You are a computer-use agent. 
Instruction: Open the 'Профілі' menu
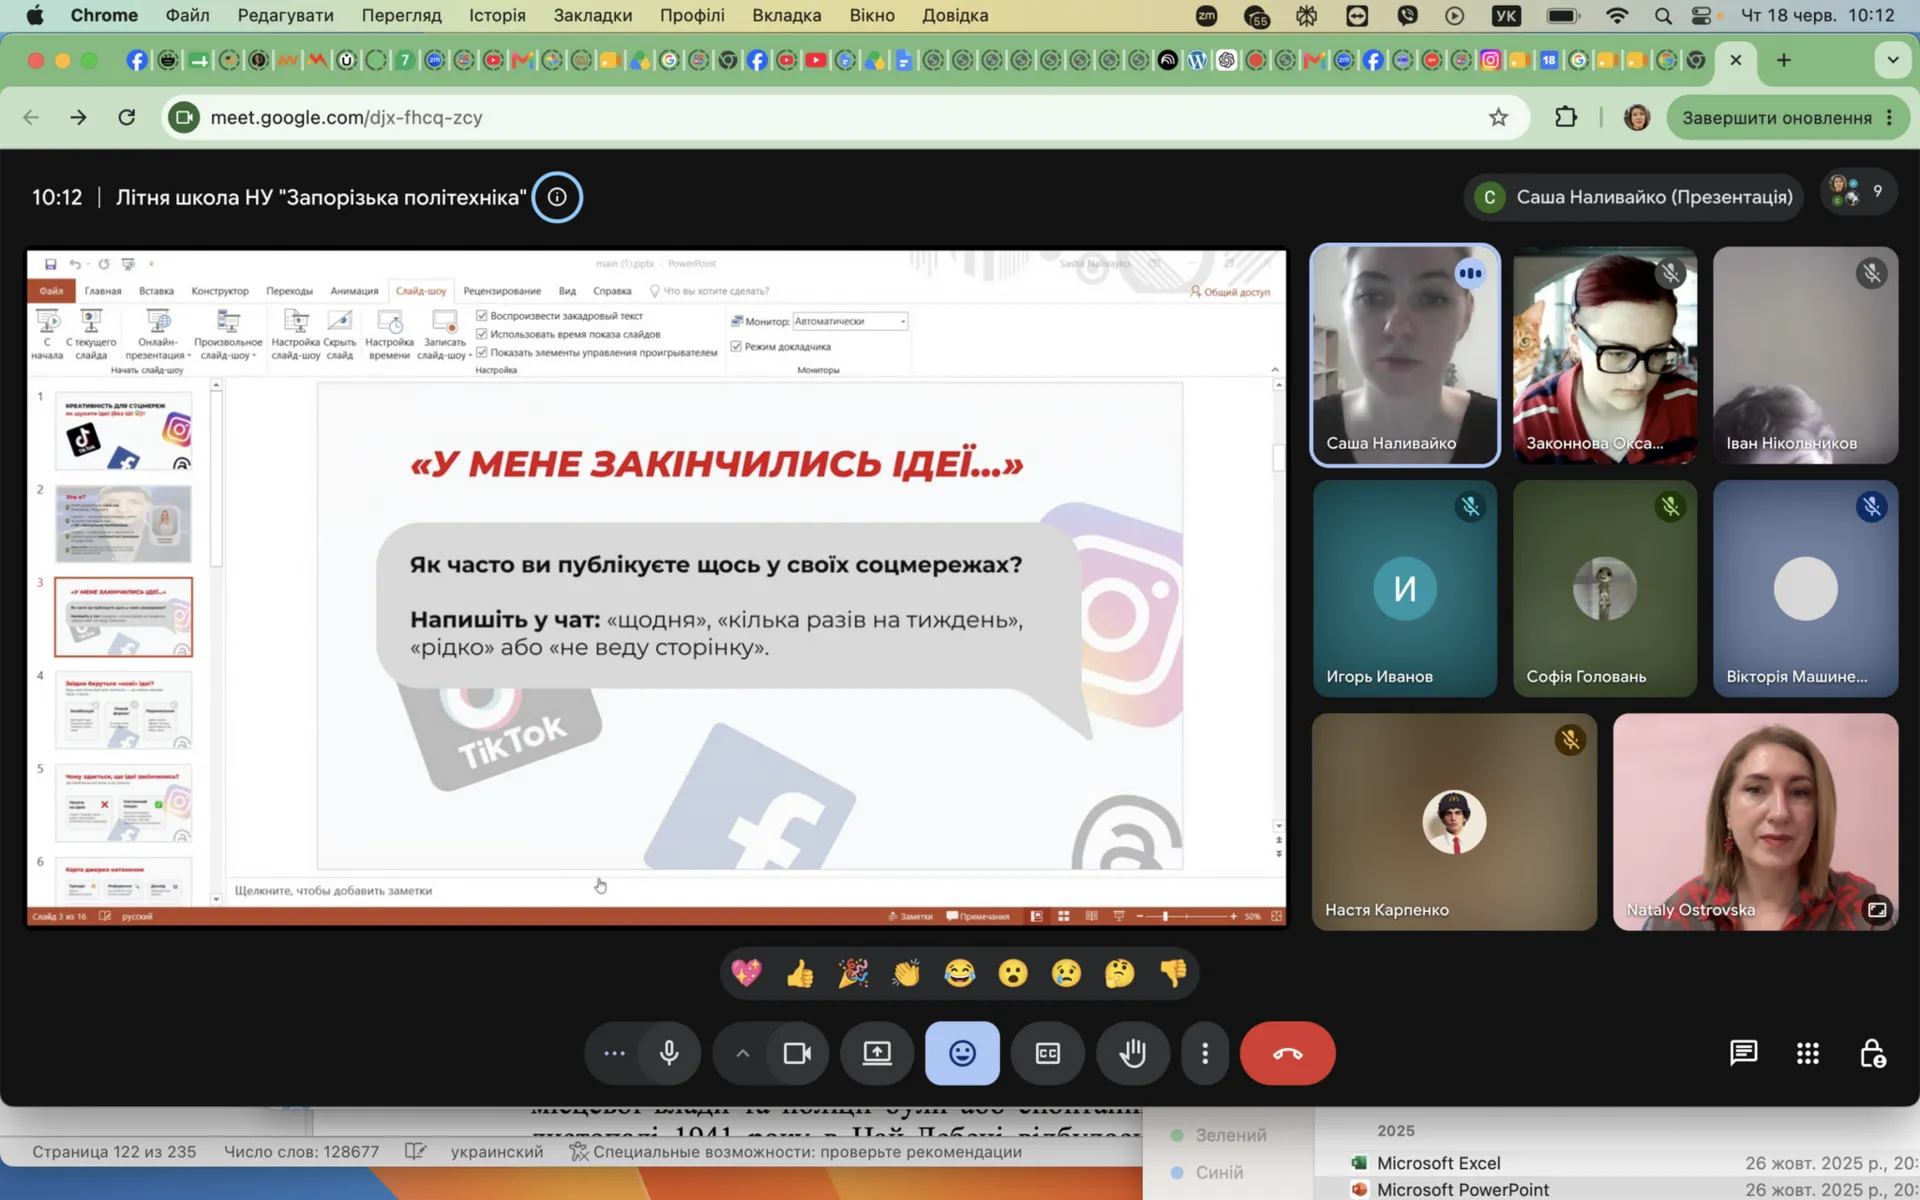pyautogui.click(x=692, y=15)
